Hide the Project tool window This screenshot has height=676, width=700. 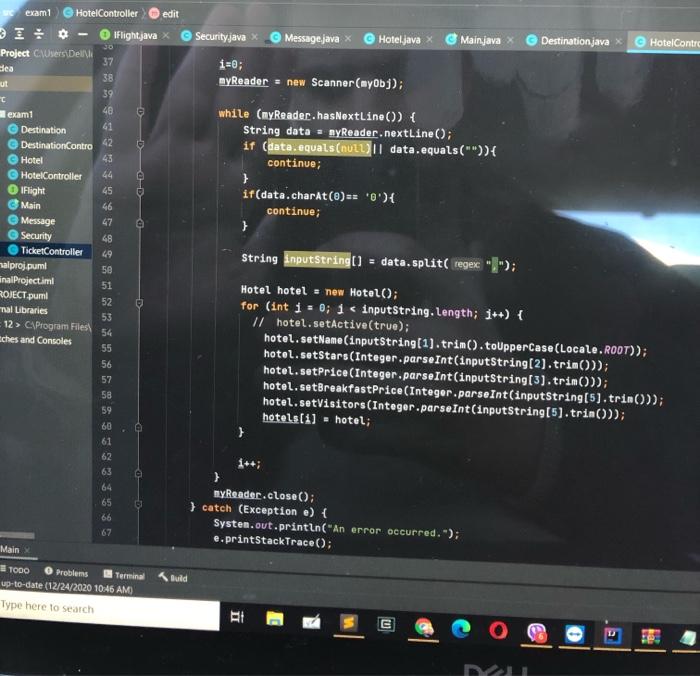[83, 34]
